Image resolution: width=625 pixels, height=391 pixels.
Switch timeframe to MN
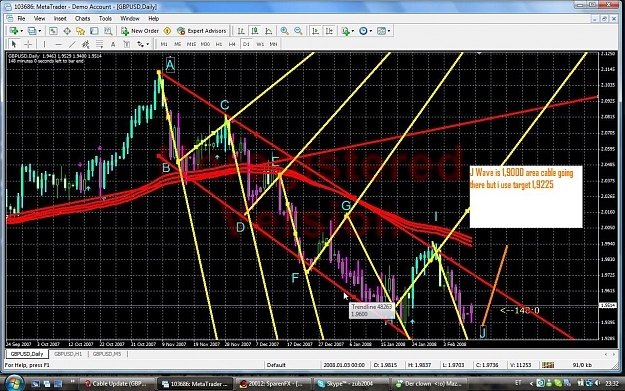pyautogui.click(x=273, y=44)
